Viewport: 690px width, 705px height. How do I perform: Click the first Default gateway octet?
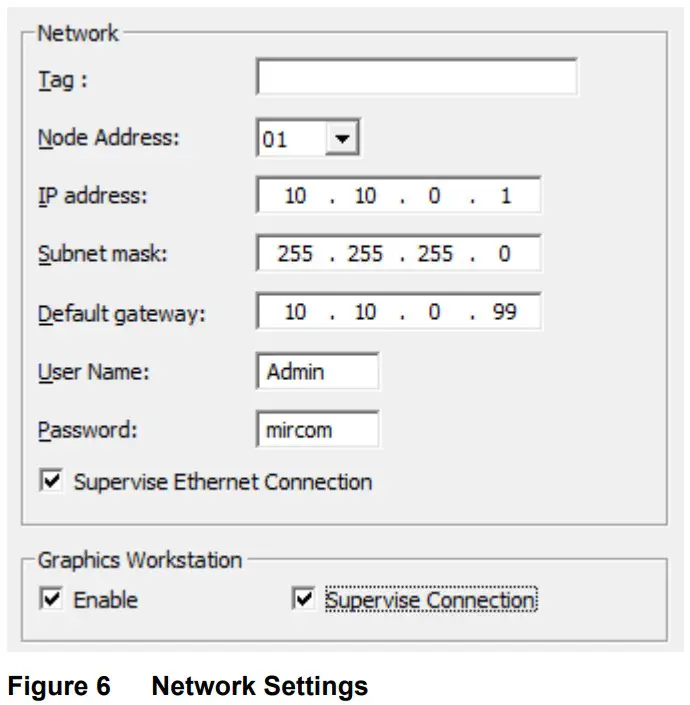click(295, 312)
